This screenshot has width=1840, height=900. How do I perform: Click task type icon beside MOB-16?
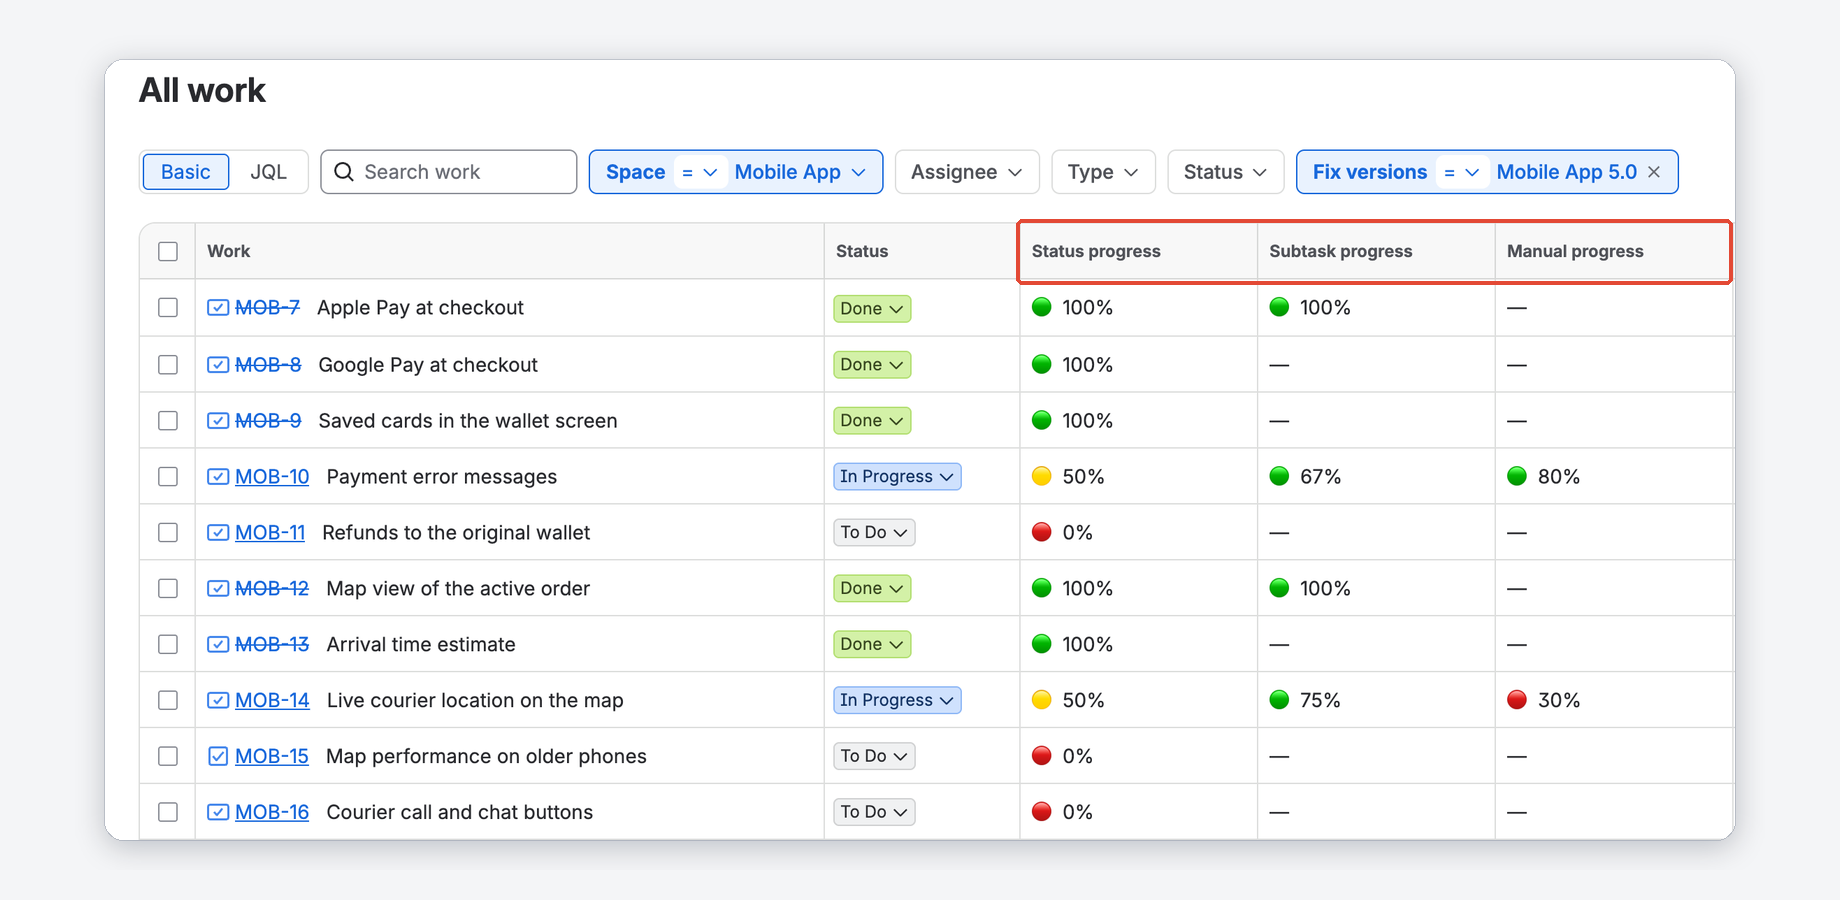pos(218,812)
